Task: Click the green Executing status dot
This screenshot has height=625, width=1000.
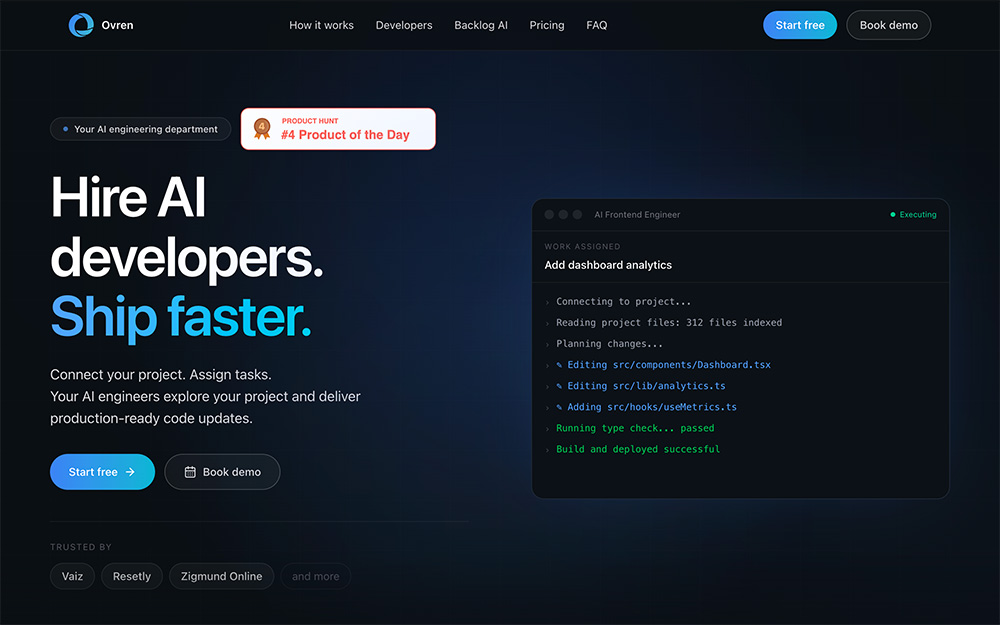Action: (893, 215)
